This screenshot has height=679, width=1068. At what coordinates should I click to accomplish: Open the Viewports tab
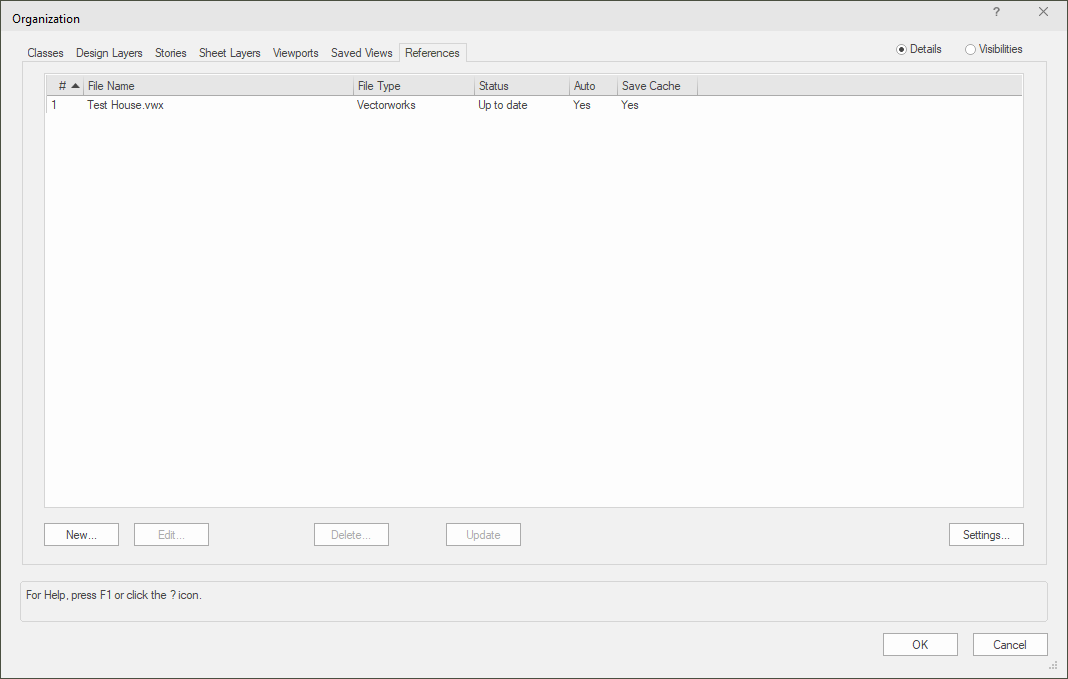click(x=295, y=53)
